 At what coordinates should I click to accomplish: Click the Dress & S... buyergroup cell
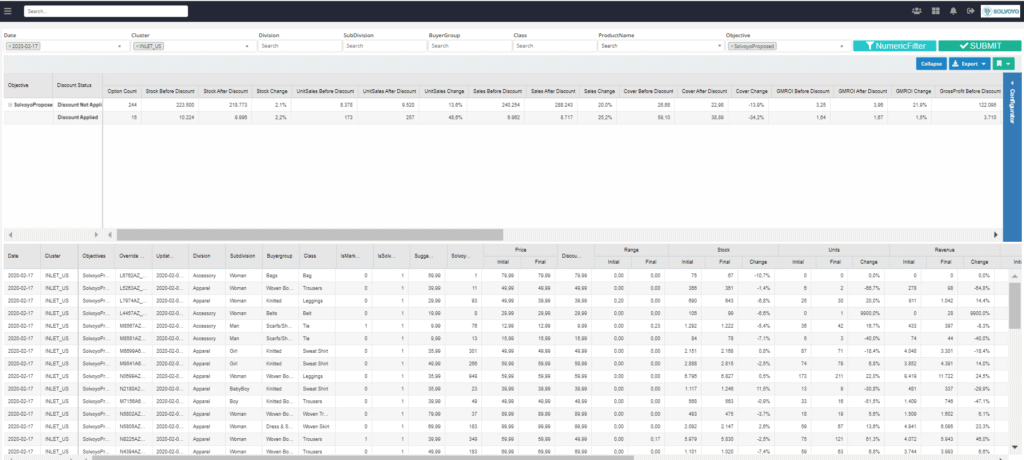(280, 425)
